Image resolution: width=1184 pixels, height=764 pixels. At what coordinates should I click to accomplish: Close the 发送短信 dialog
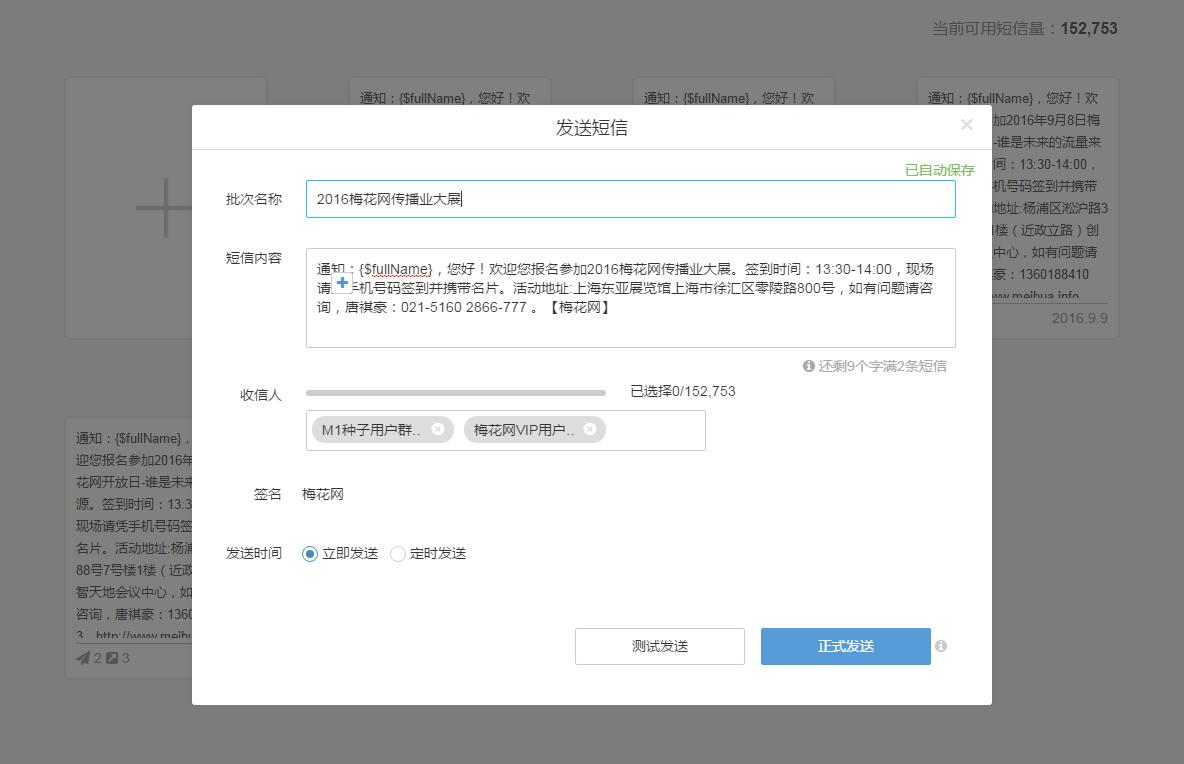(x=966, y=125)
